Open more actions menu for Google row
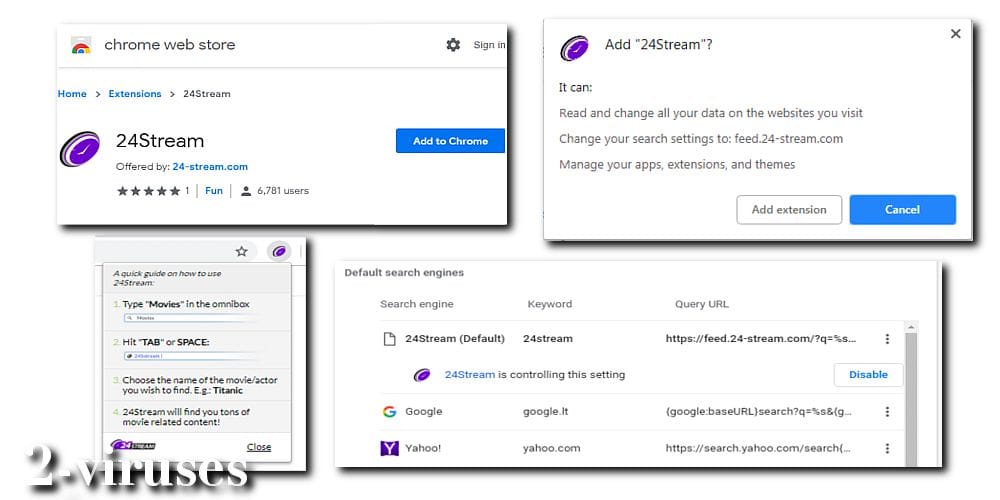1000x500 pixels. click(886, 412)
